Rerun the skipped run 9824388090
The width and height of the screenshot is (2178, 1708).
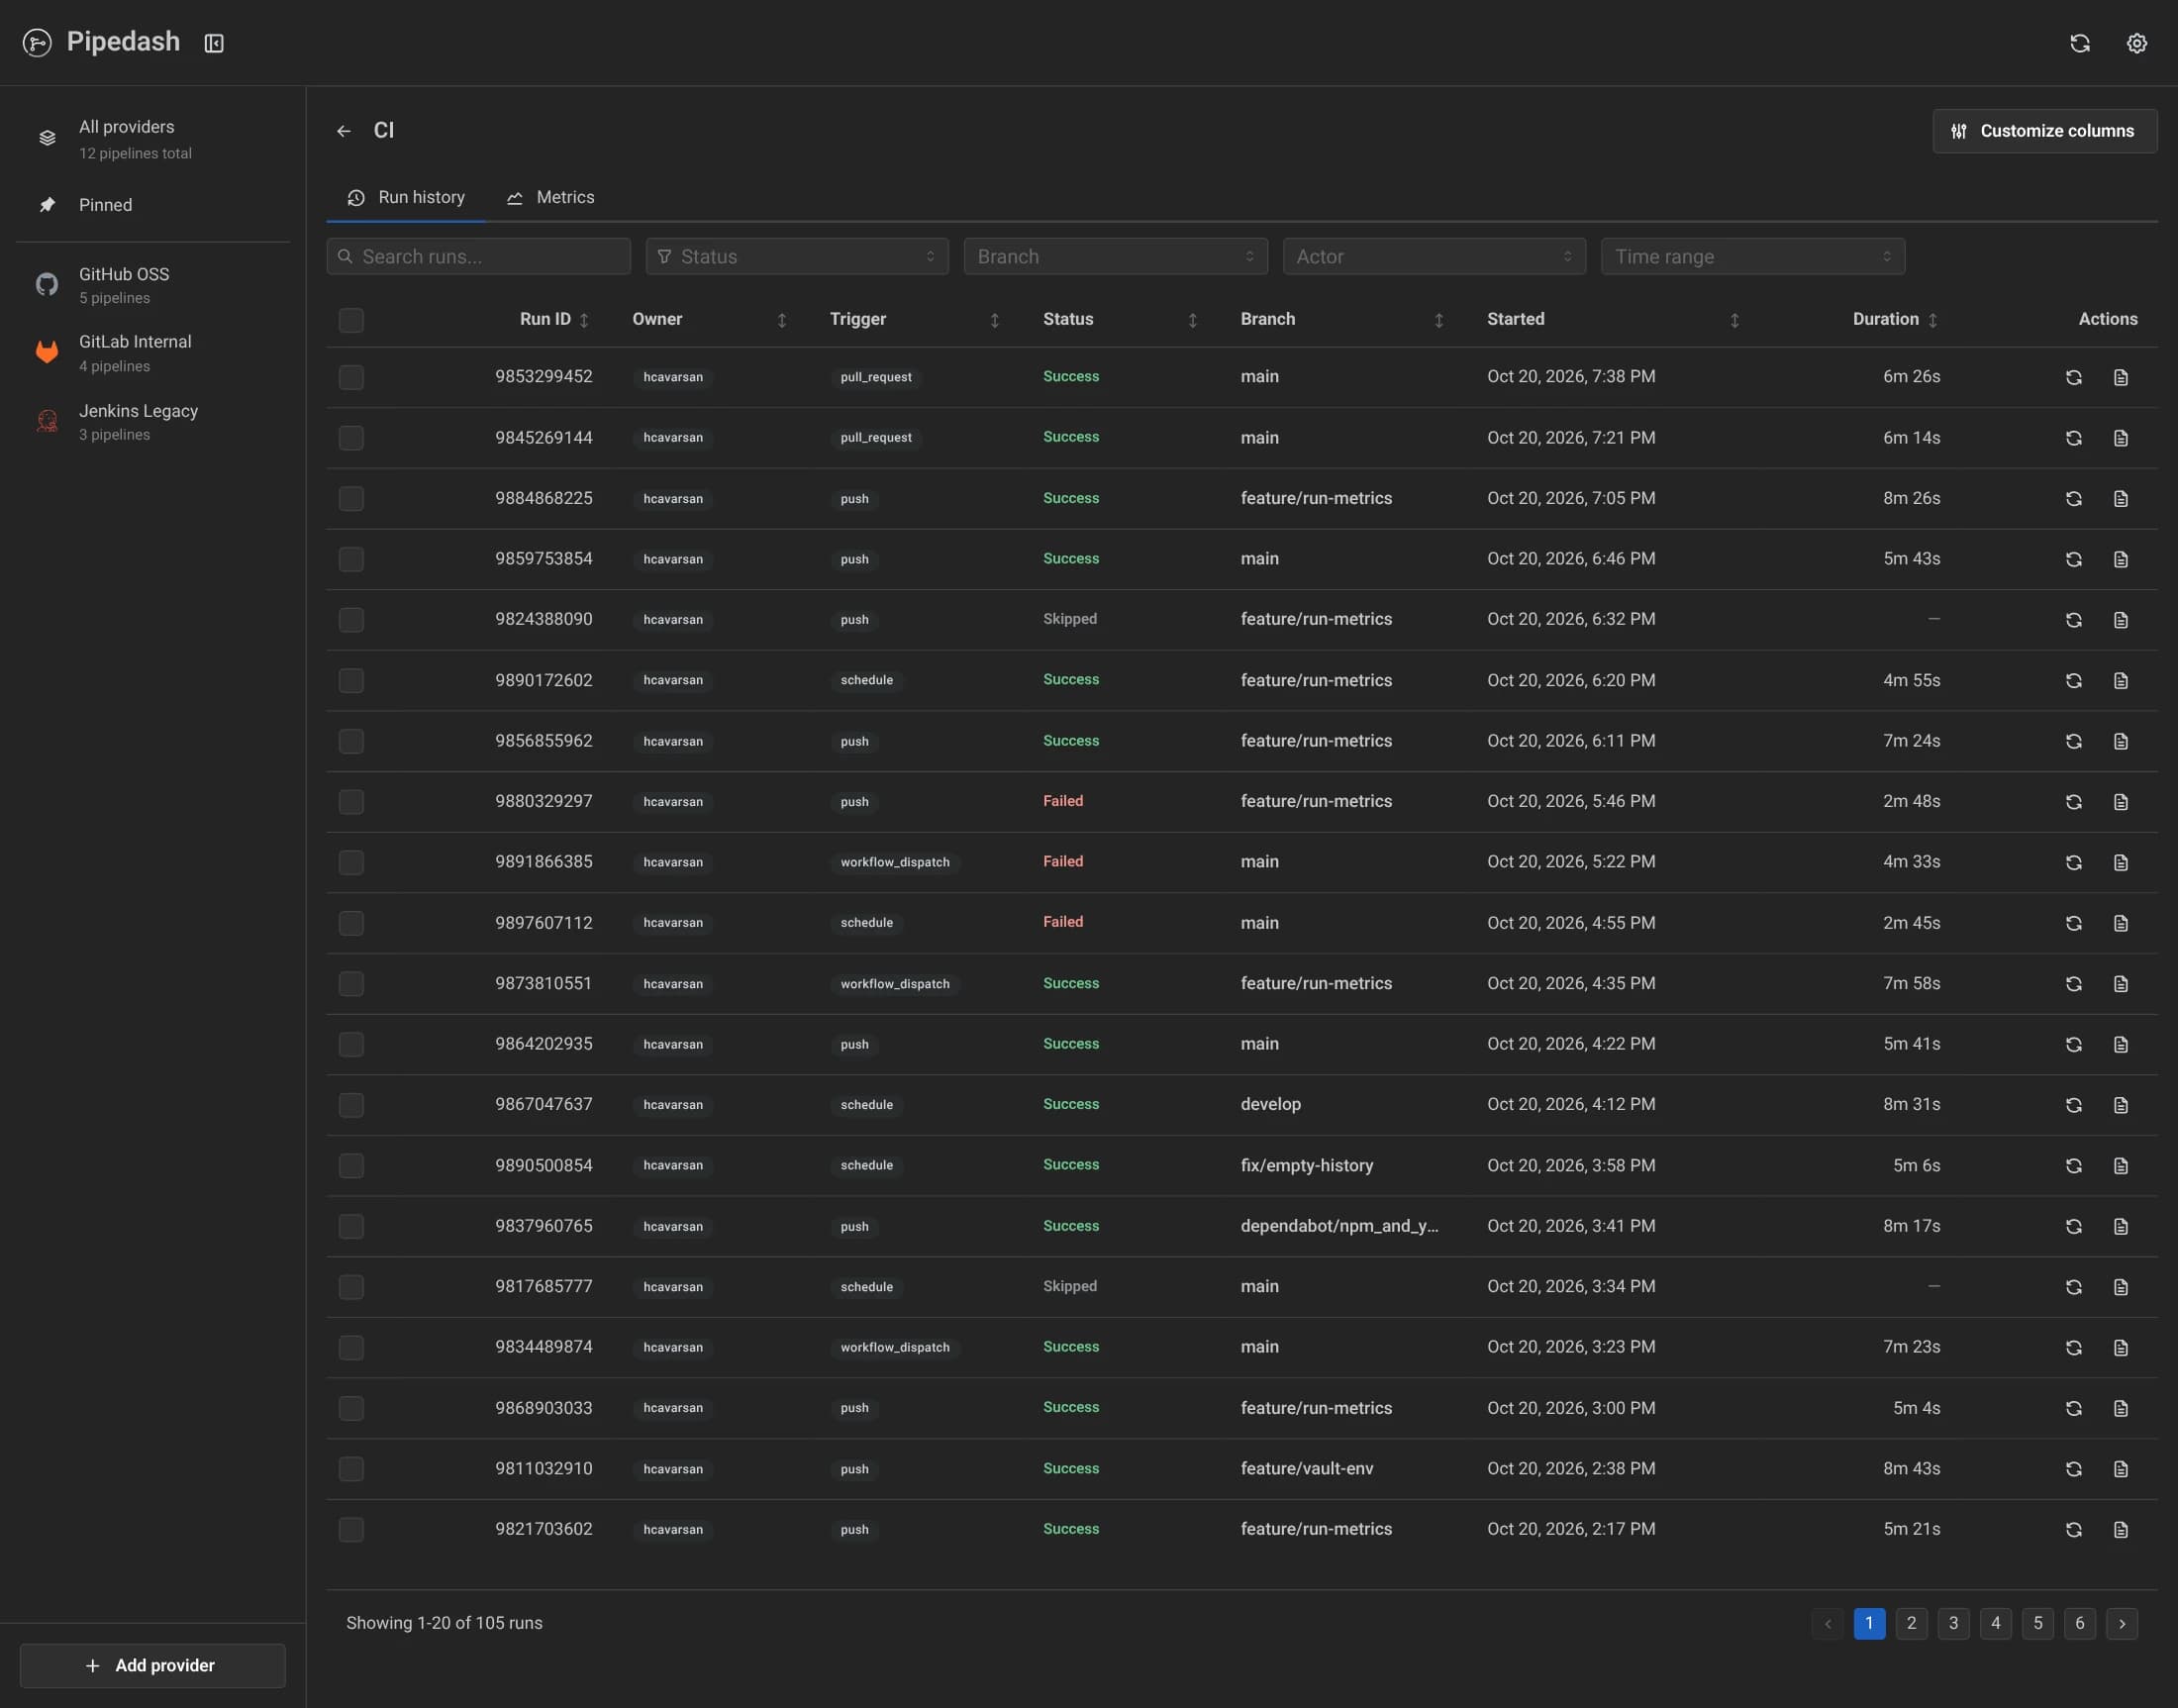(x=2074, y=620)
